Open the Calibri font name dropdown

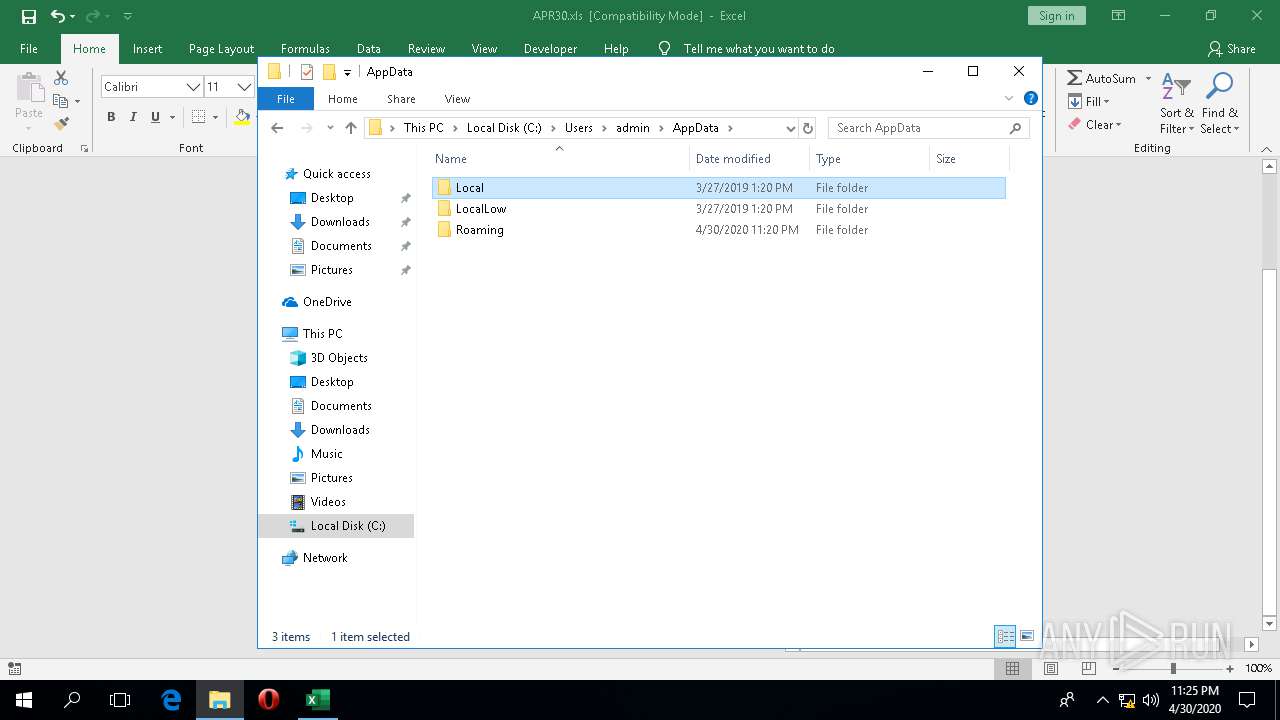coord(193,87)
